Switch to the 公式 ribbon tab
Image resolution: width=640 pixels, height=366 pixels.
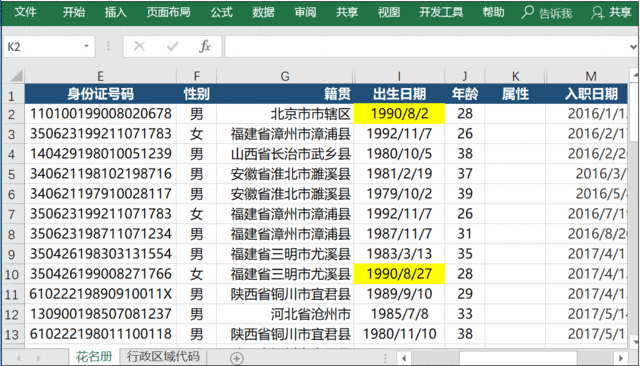(222, 12)
